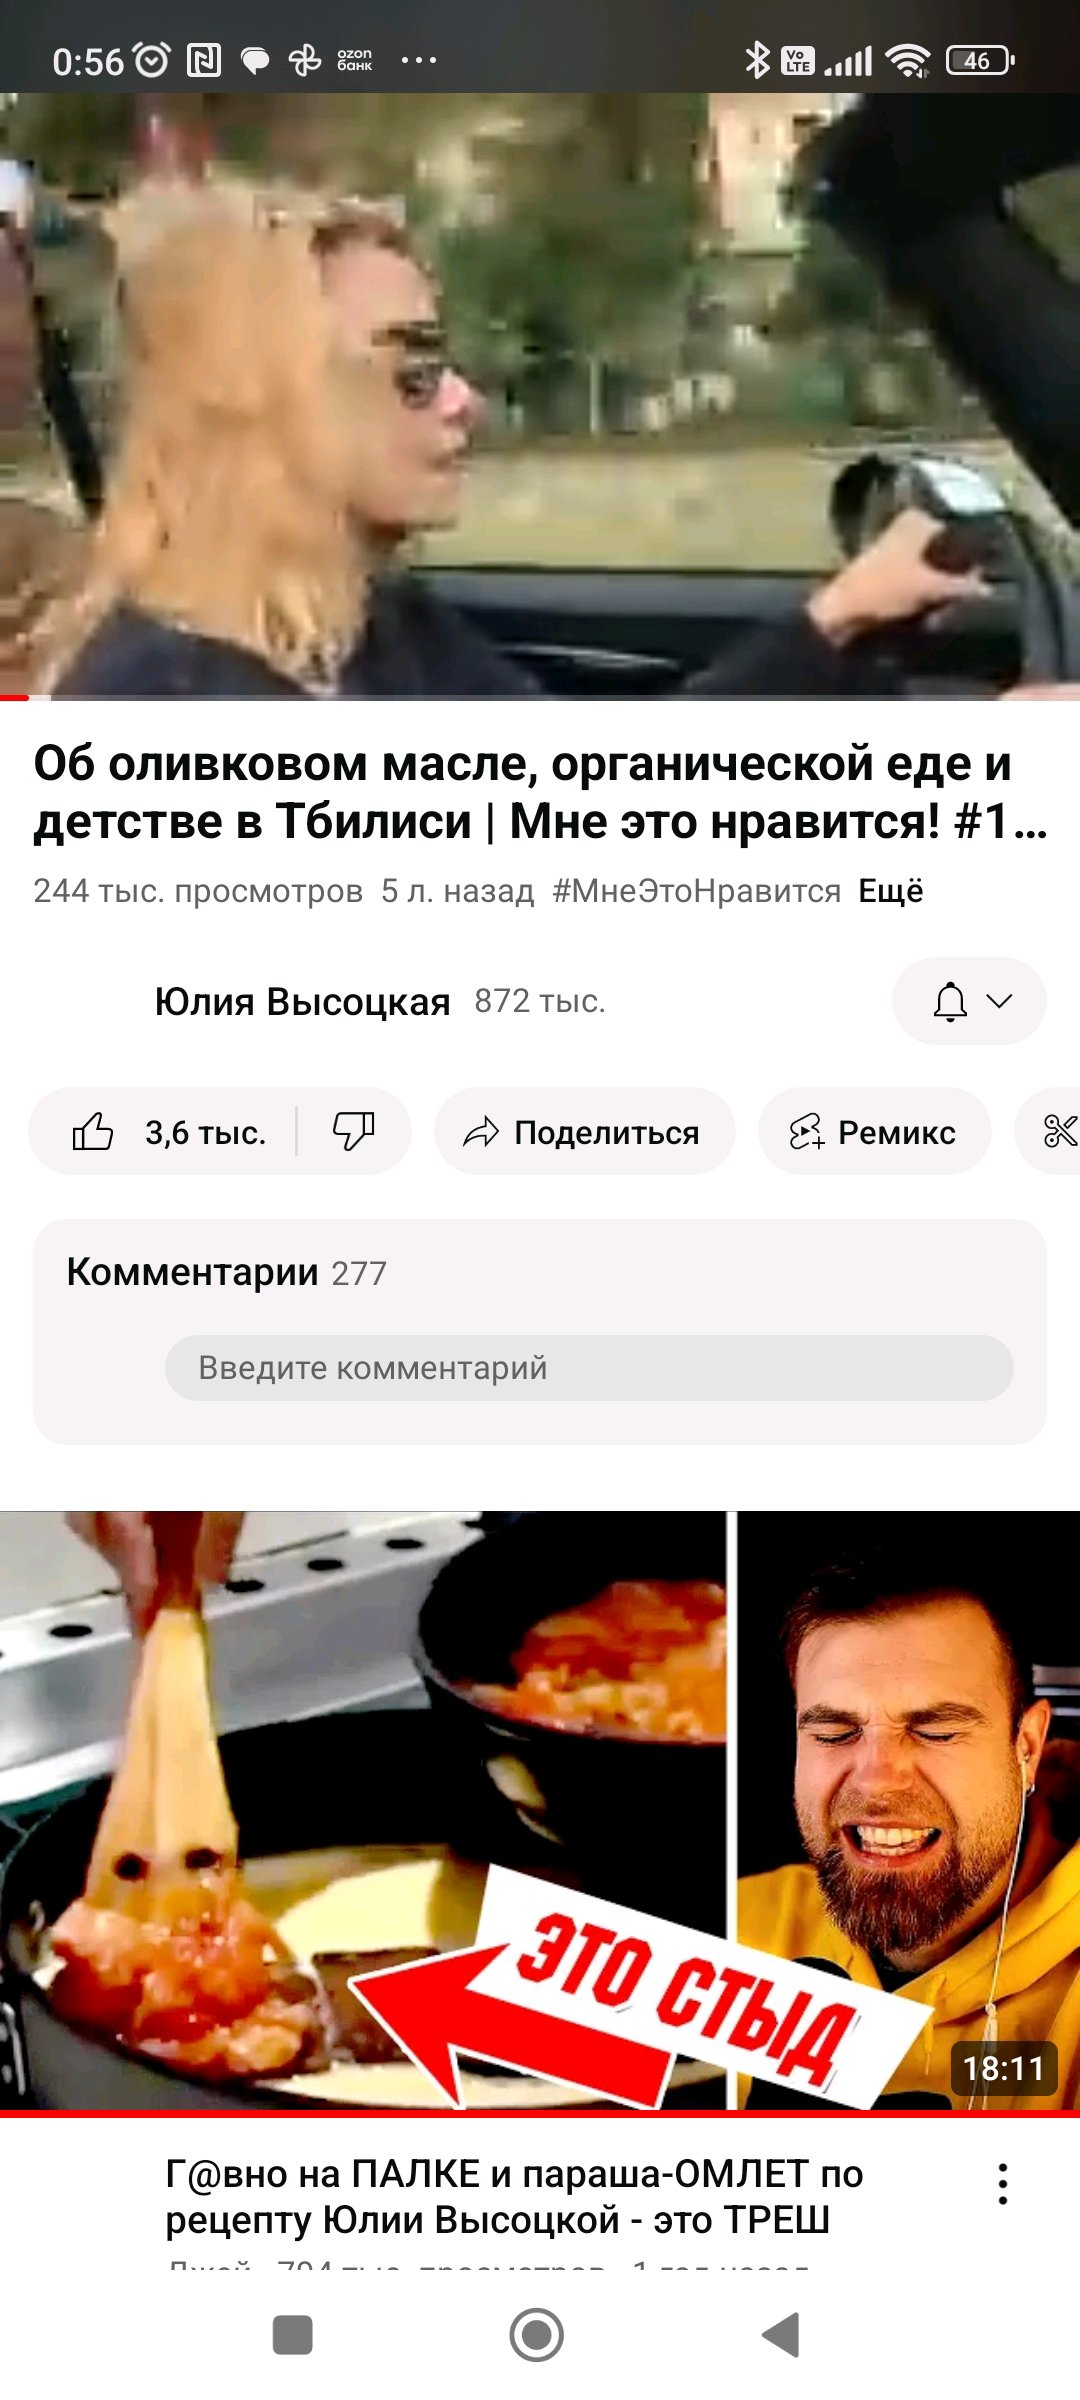Screen dimensions: 1080x2400
Task: Open Юлия Высоцкая channel page
Action: point(302,1001)
